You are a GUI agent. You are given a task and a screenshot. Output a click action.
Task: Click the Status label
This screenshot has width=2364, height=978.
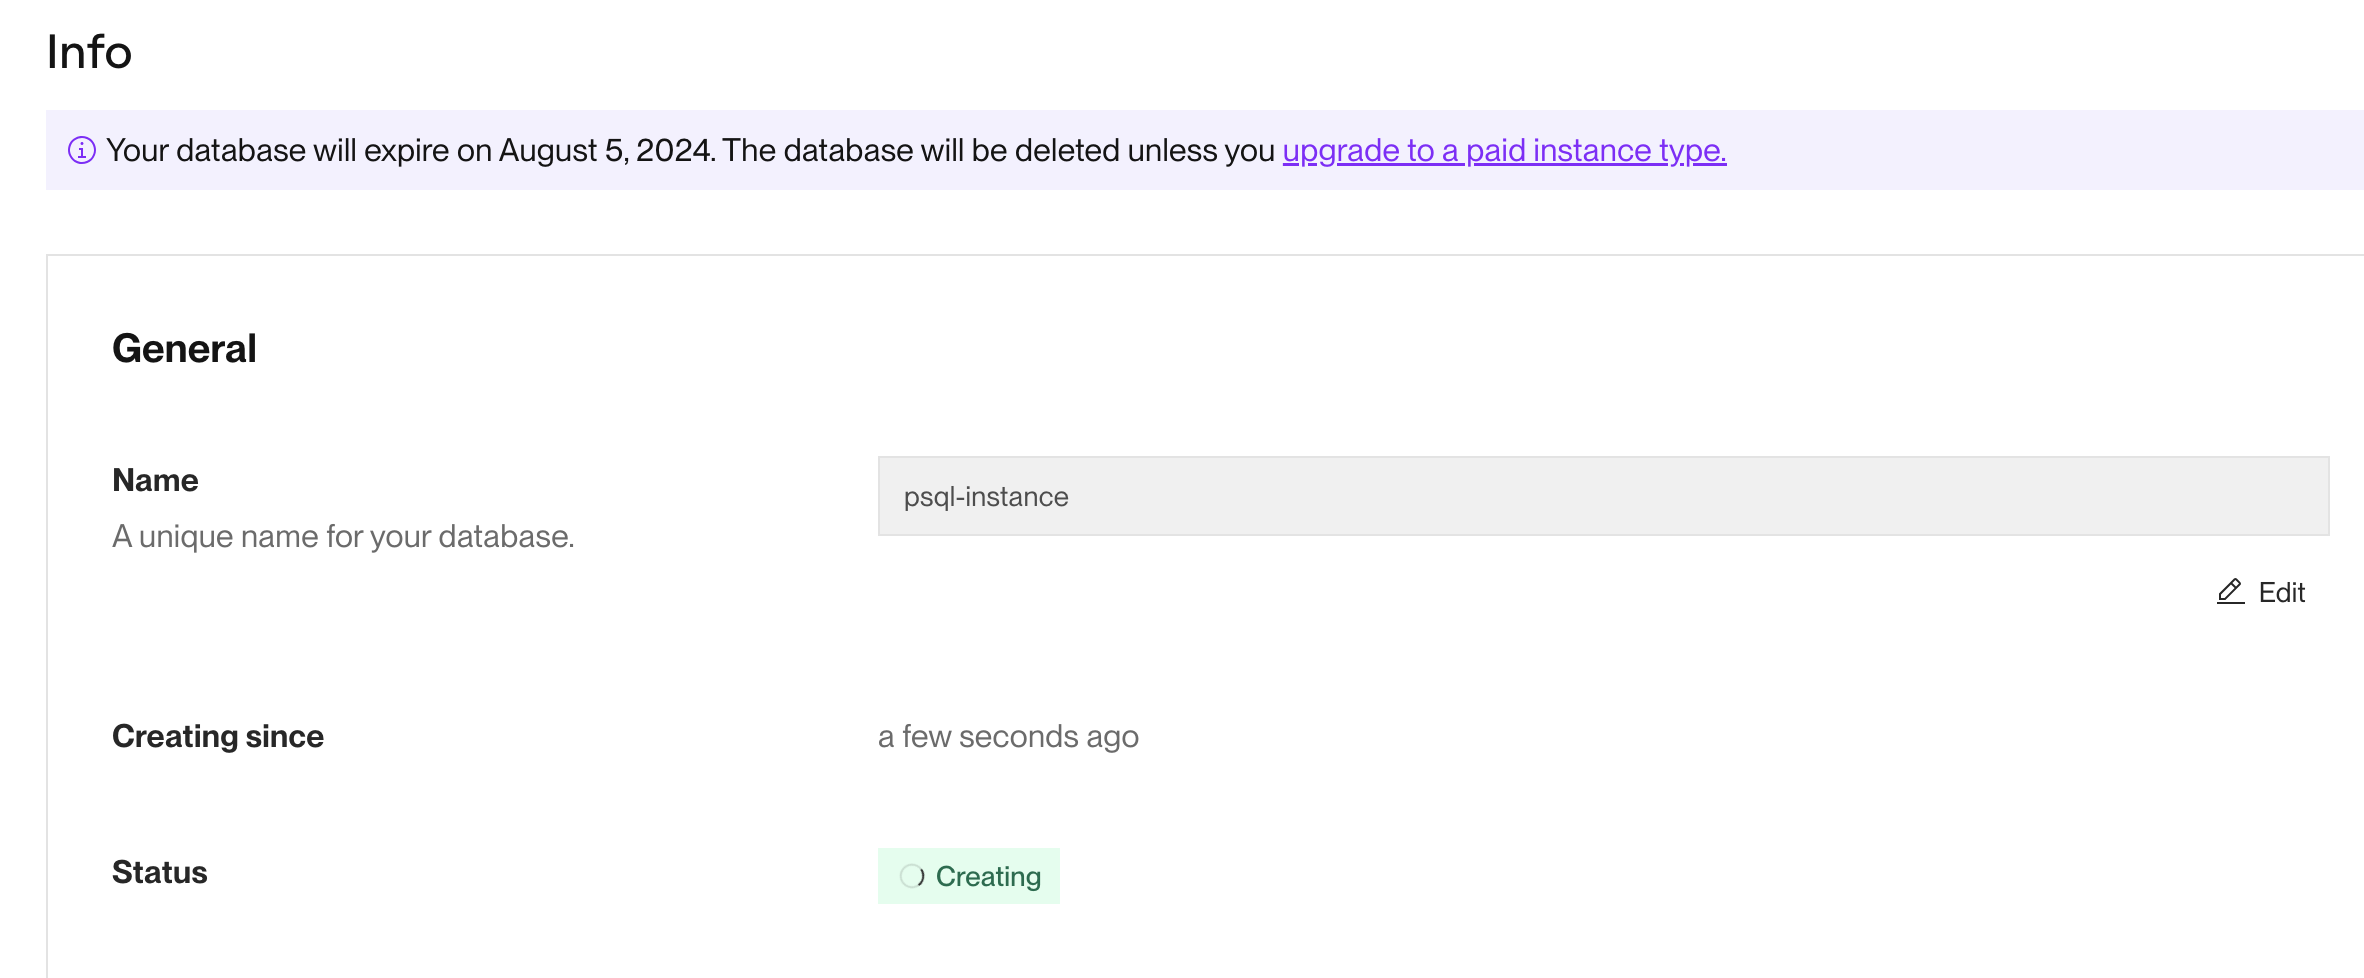[x=160, y=872]
